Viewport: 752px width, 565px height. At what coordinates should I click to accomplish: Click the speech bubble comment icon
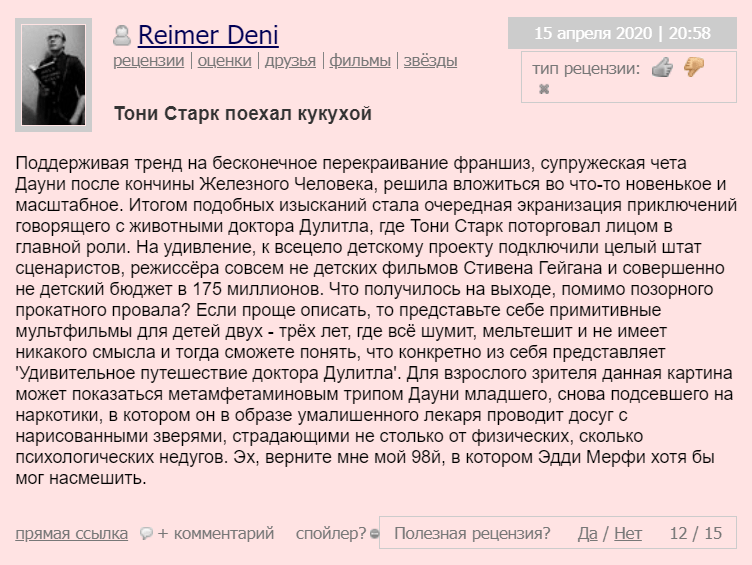146,533
